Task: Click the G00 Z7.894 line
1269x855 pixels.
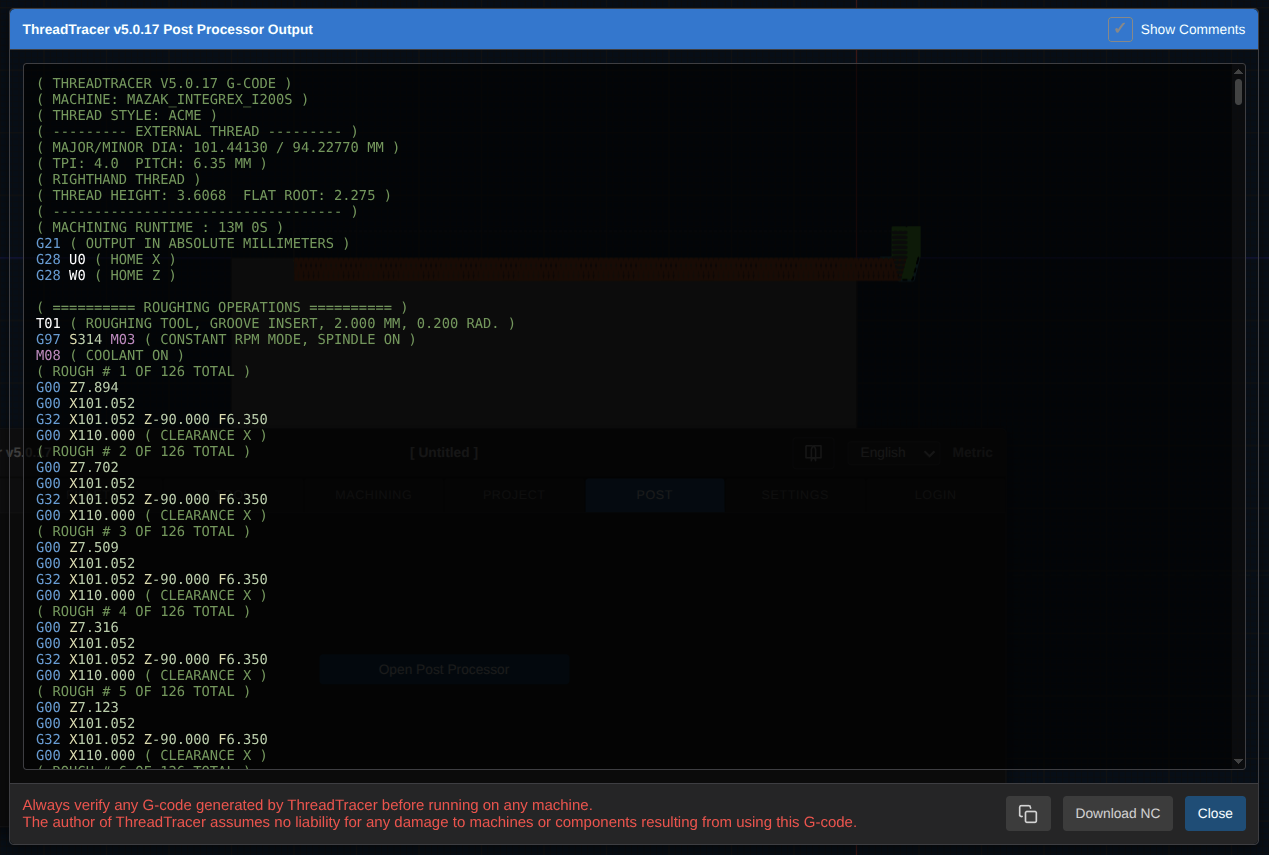Action: pyautogui.click(x=77, y=387)
